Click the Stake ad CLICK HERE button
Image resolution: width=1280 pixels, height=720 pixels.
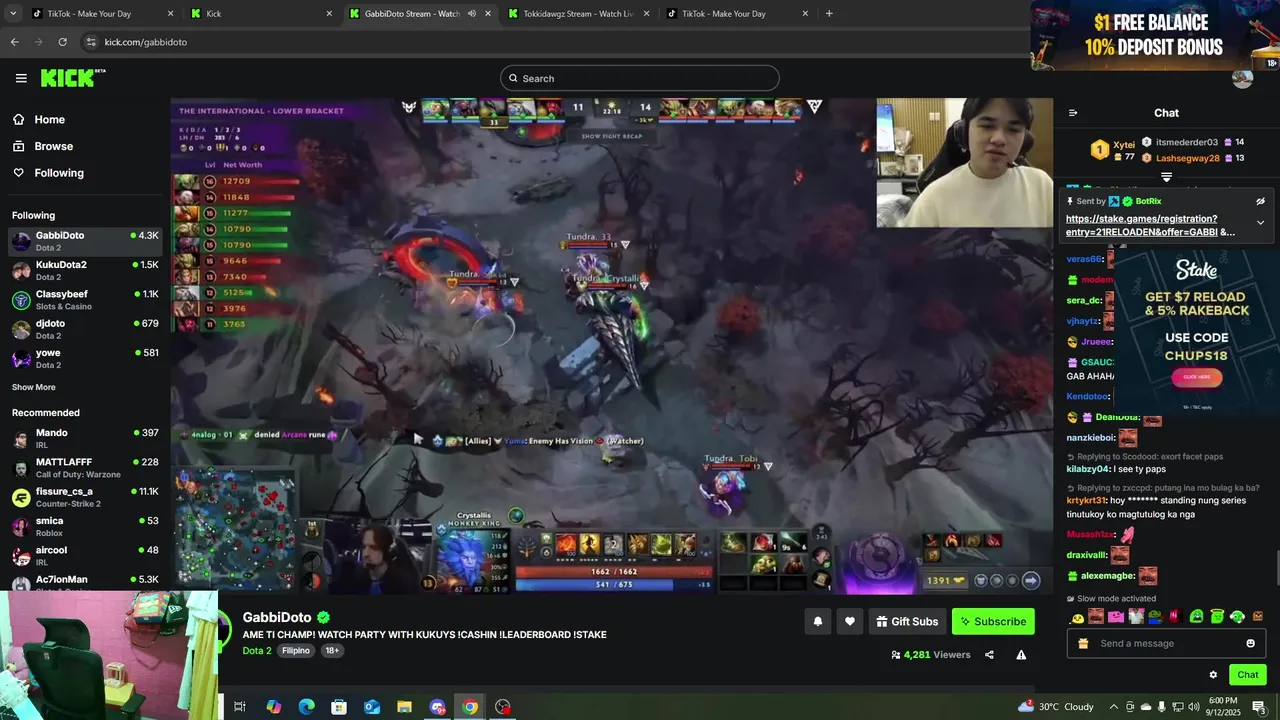(x=1196, y=377)
